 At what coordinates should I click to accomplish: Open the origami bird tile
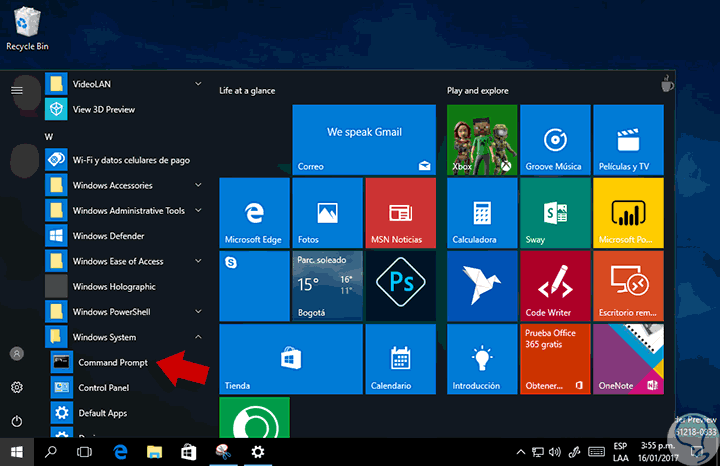click(482, 286)
